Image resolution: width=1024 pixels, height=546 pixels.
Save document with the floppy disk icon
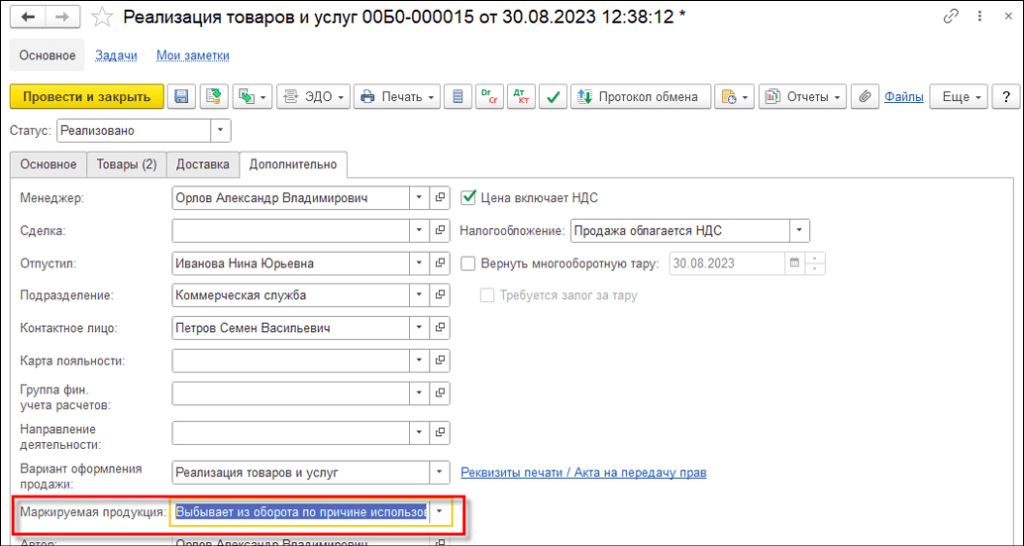point(182,97)
